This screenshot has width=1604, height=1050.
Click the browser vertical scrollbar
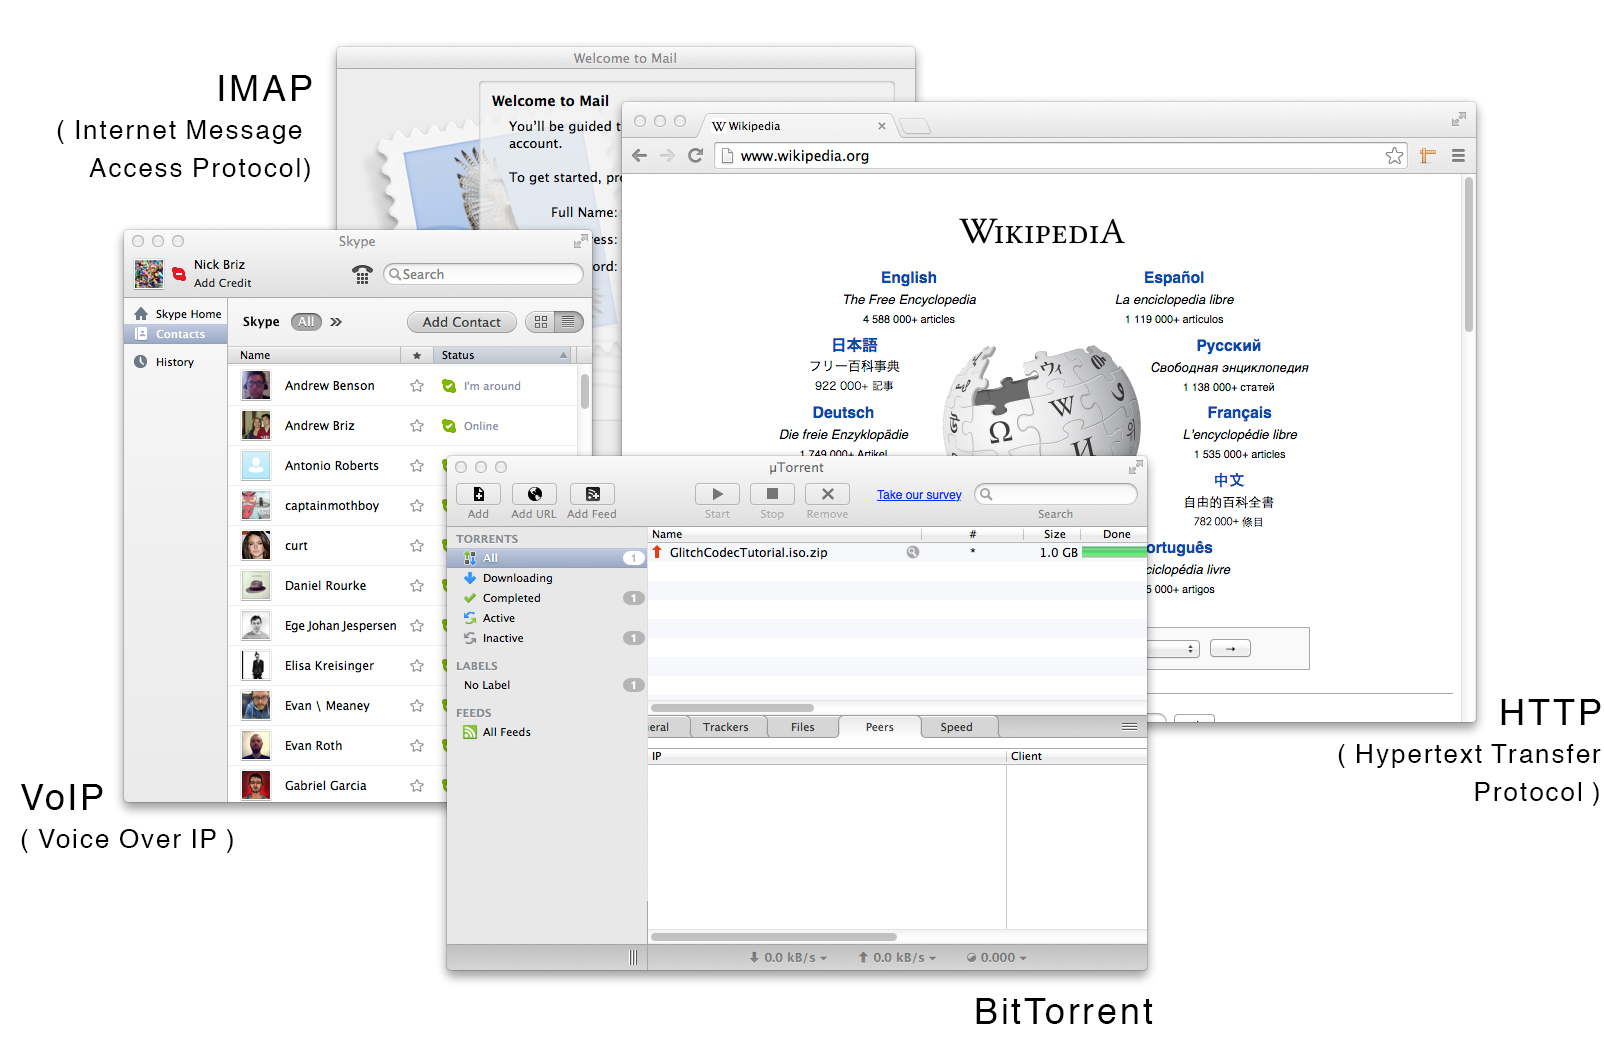pyautogui.click(x=1468, y=254)
